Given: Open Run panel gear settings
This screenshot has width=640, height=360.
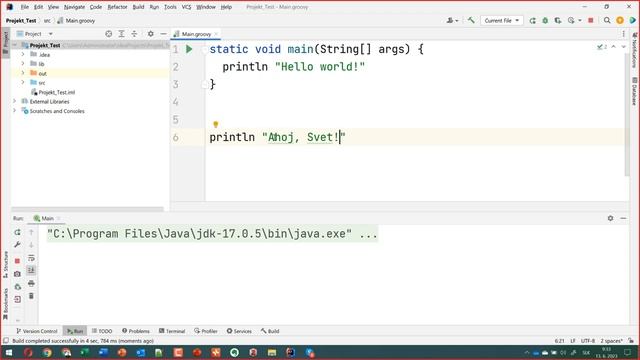Looking at the screenshot, I should click(610, 218).
